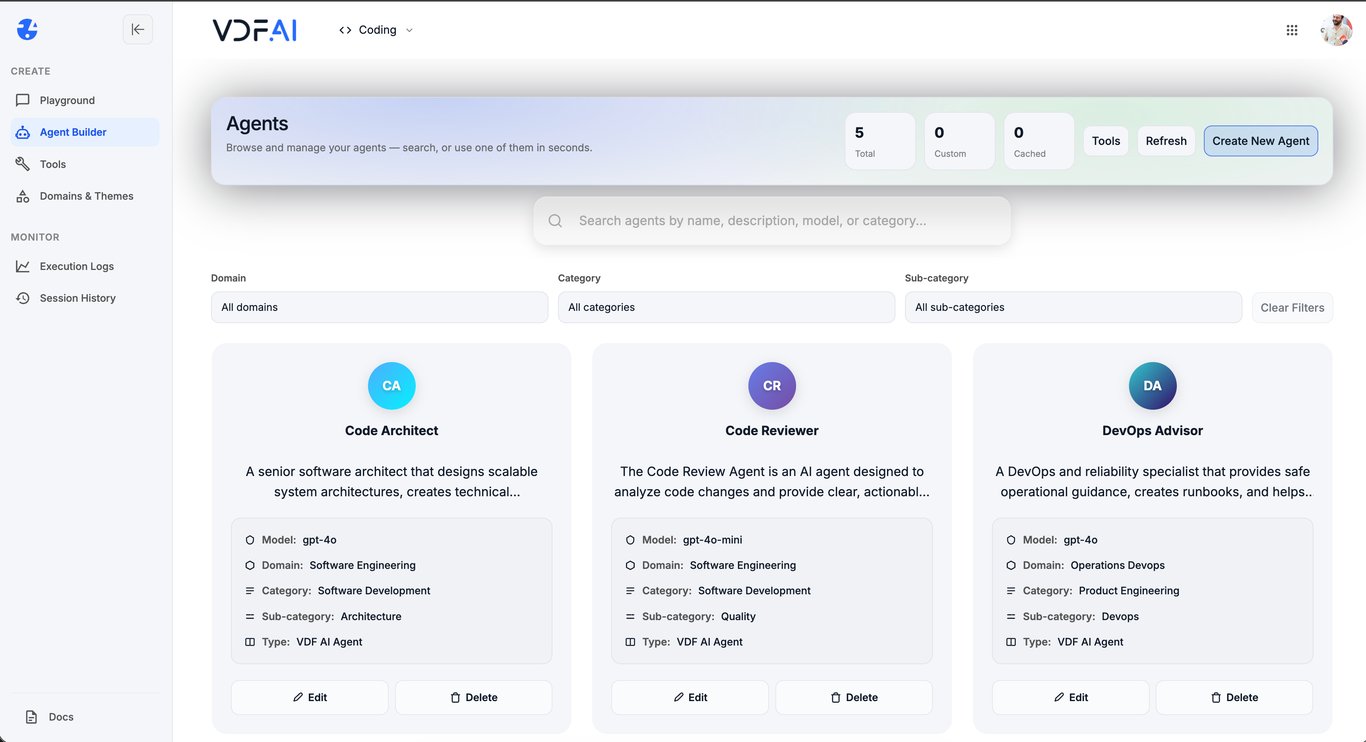
Task: Open the Docs link at bottom left
Action: click(48, 716)
